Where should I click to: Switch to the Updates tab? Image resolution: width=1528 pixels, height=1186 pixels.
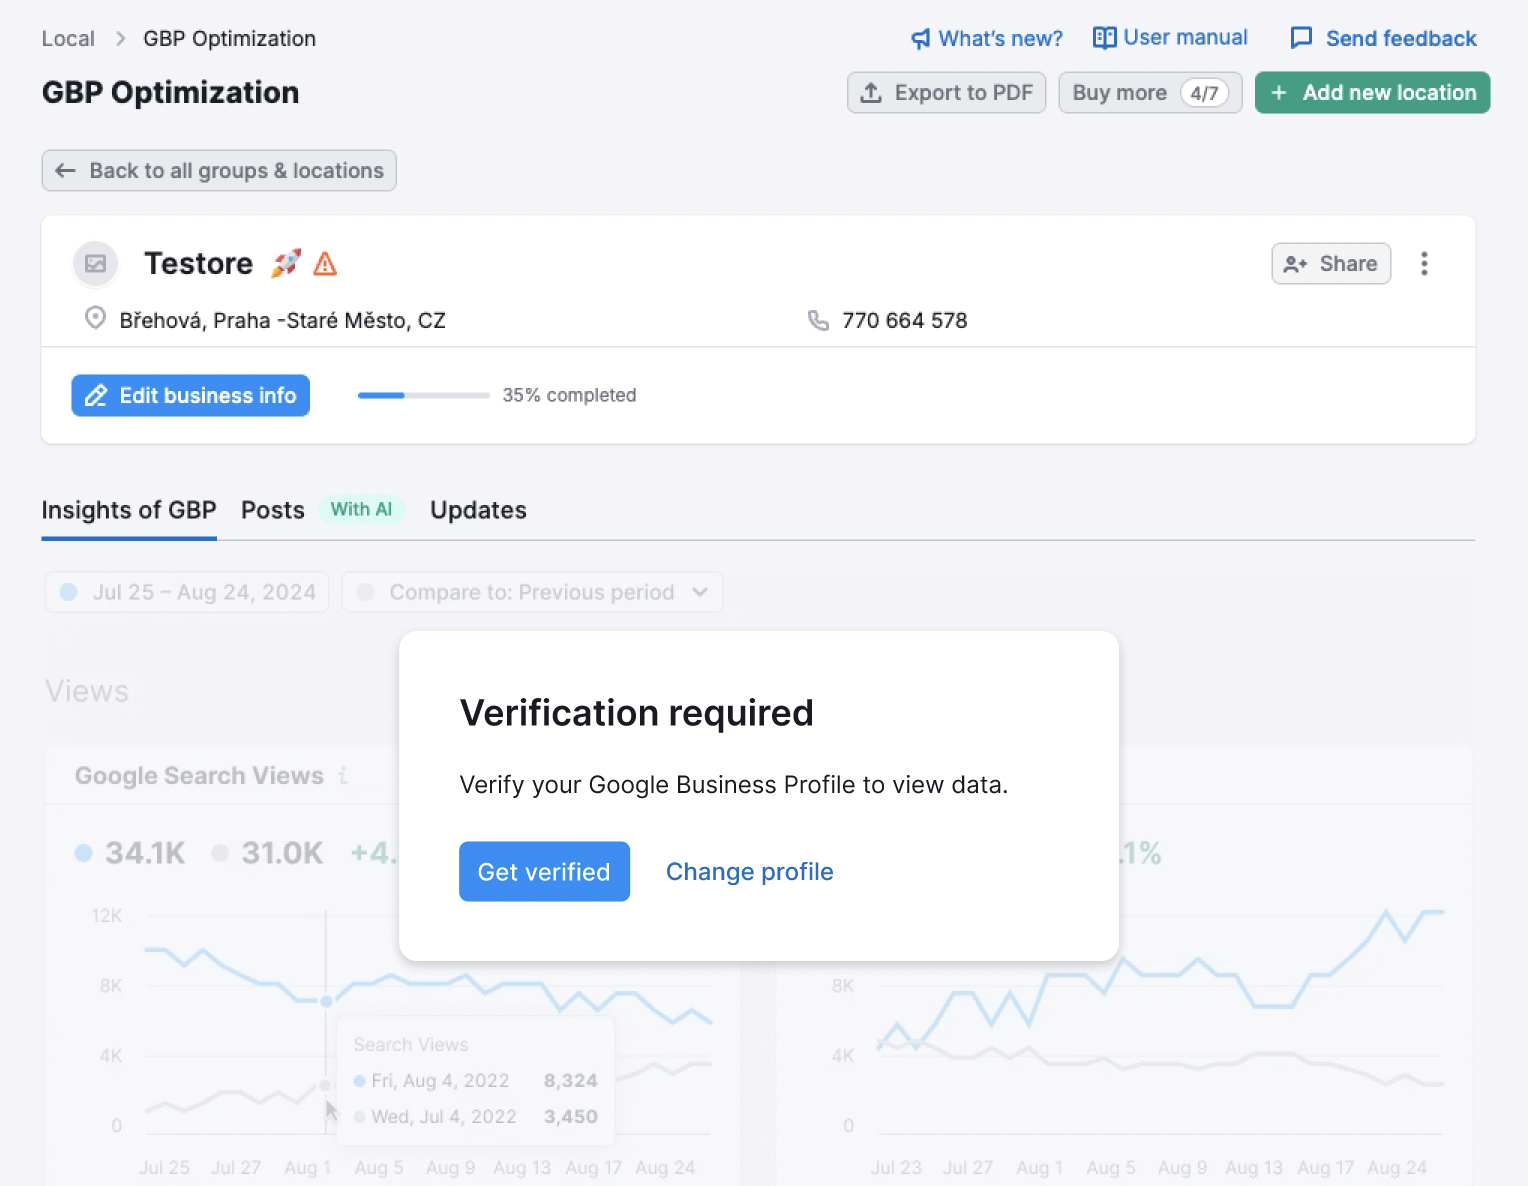coord(478,510)
